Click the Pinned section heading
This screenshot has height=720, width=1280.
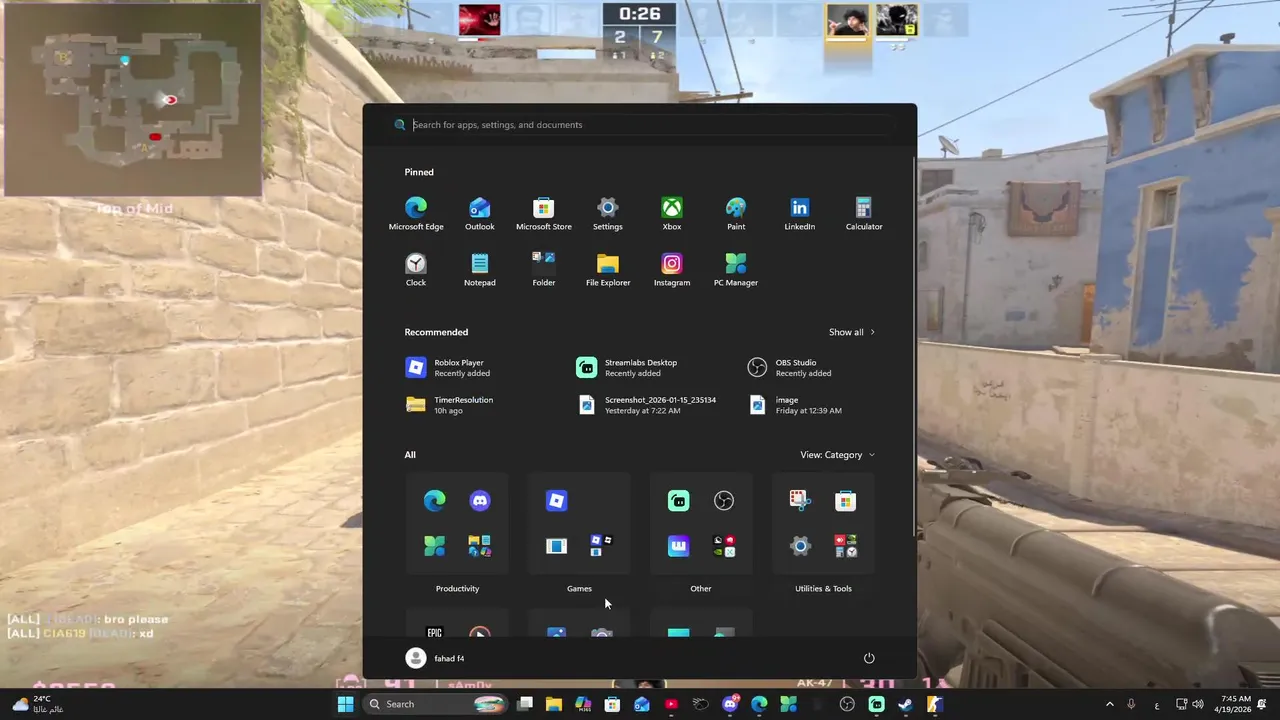pyautogui.click(x=419, y=172)
